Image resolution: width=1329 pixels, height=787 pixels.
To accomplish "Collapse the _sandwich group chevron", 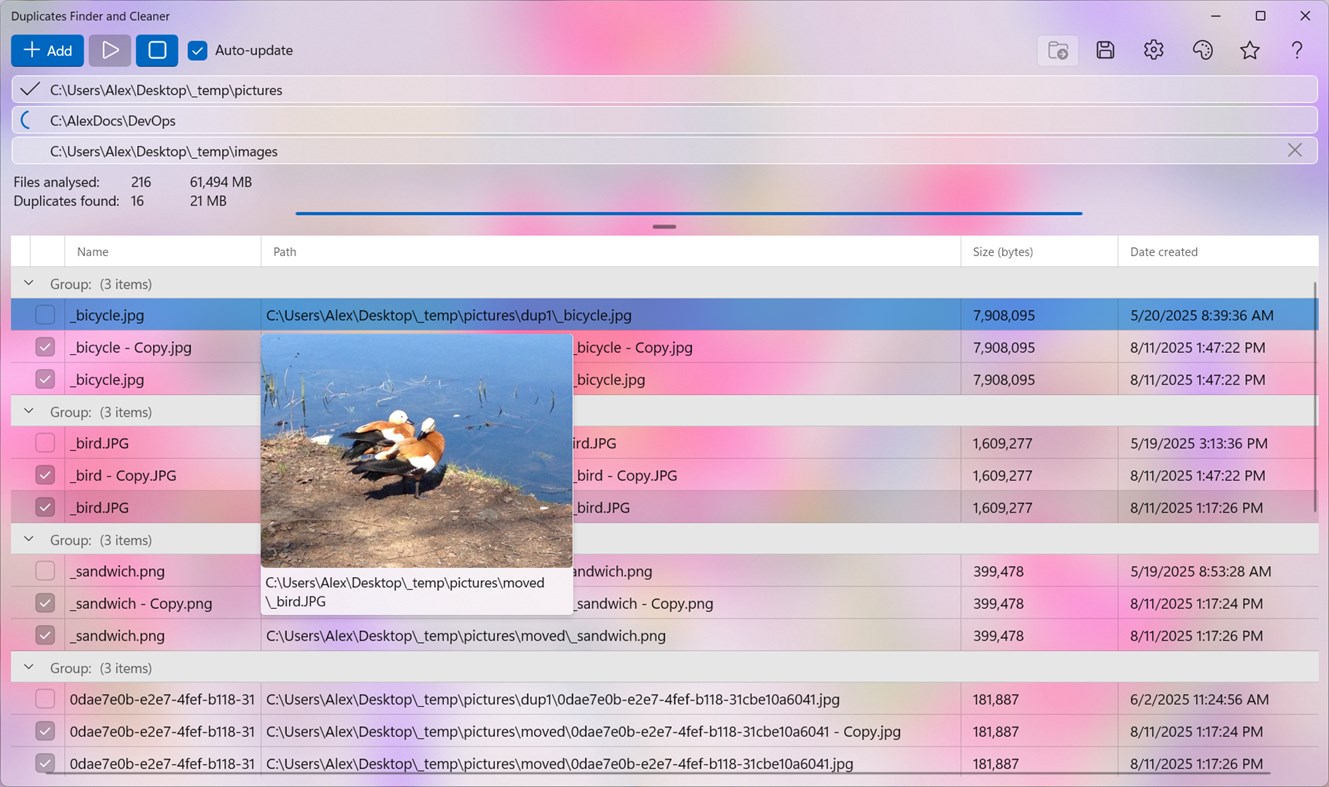I will pyautogui.click(x=28, y=539).
